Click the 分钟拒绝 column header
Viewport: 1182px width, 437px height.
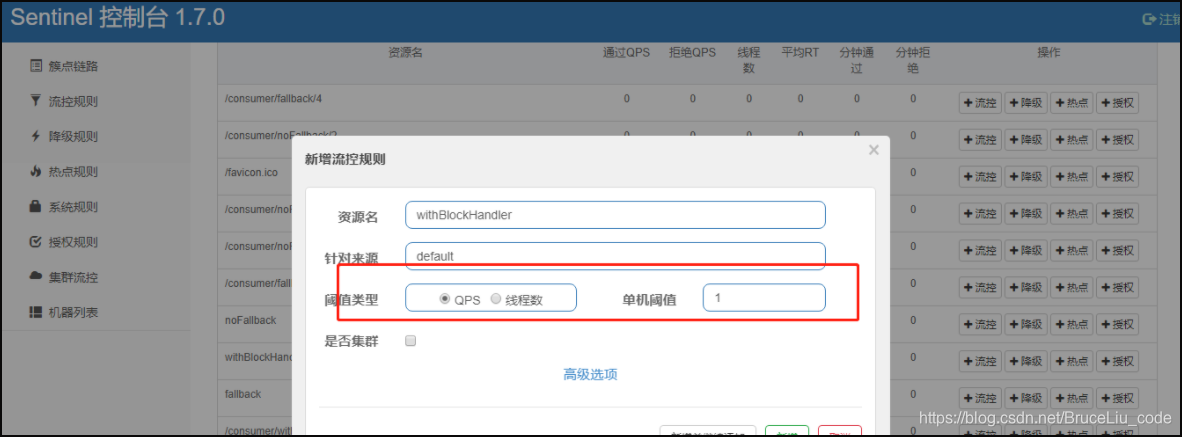pos(913,60)
